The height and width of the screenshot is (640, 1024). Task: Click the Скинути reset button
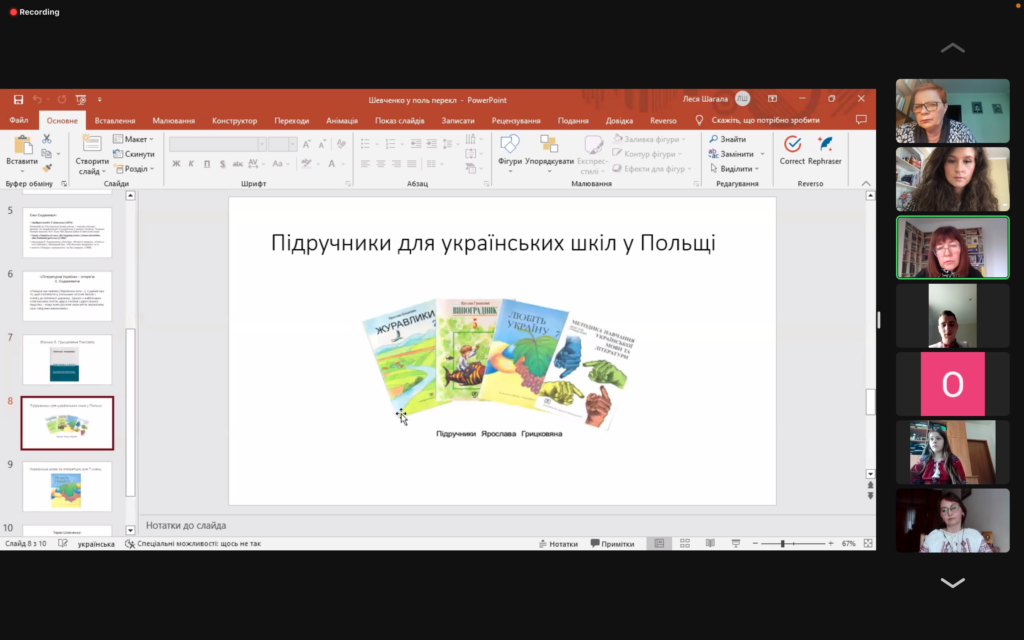(134, 154)
